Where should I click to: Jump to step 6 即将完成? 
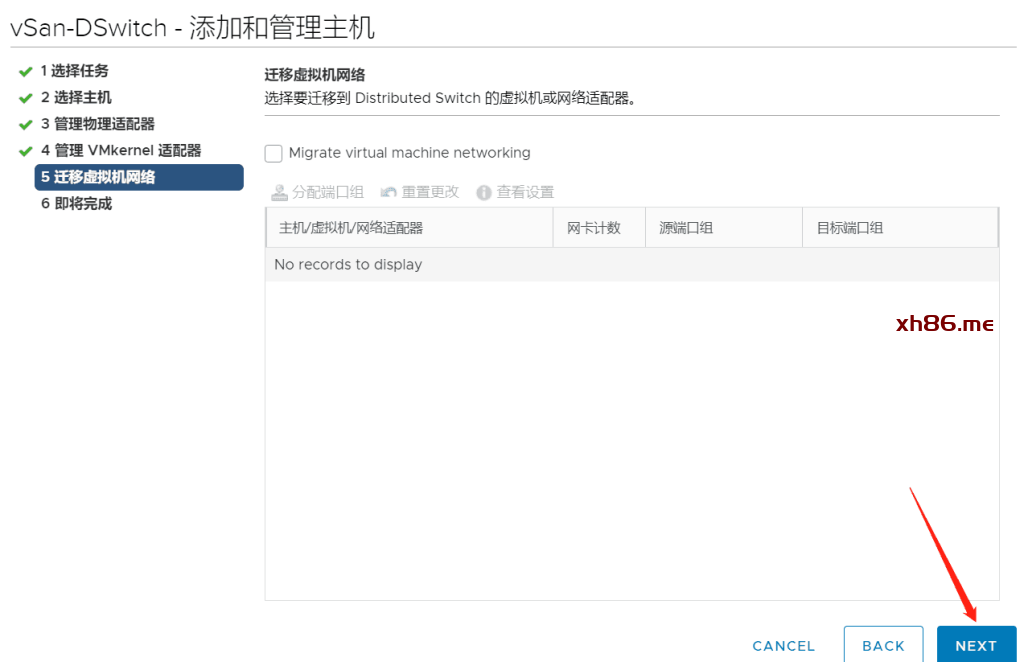pyautogui.click(x=77, y=204)
